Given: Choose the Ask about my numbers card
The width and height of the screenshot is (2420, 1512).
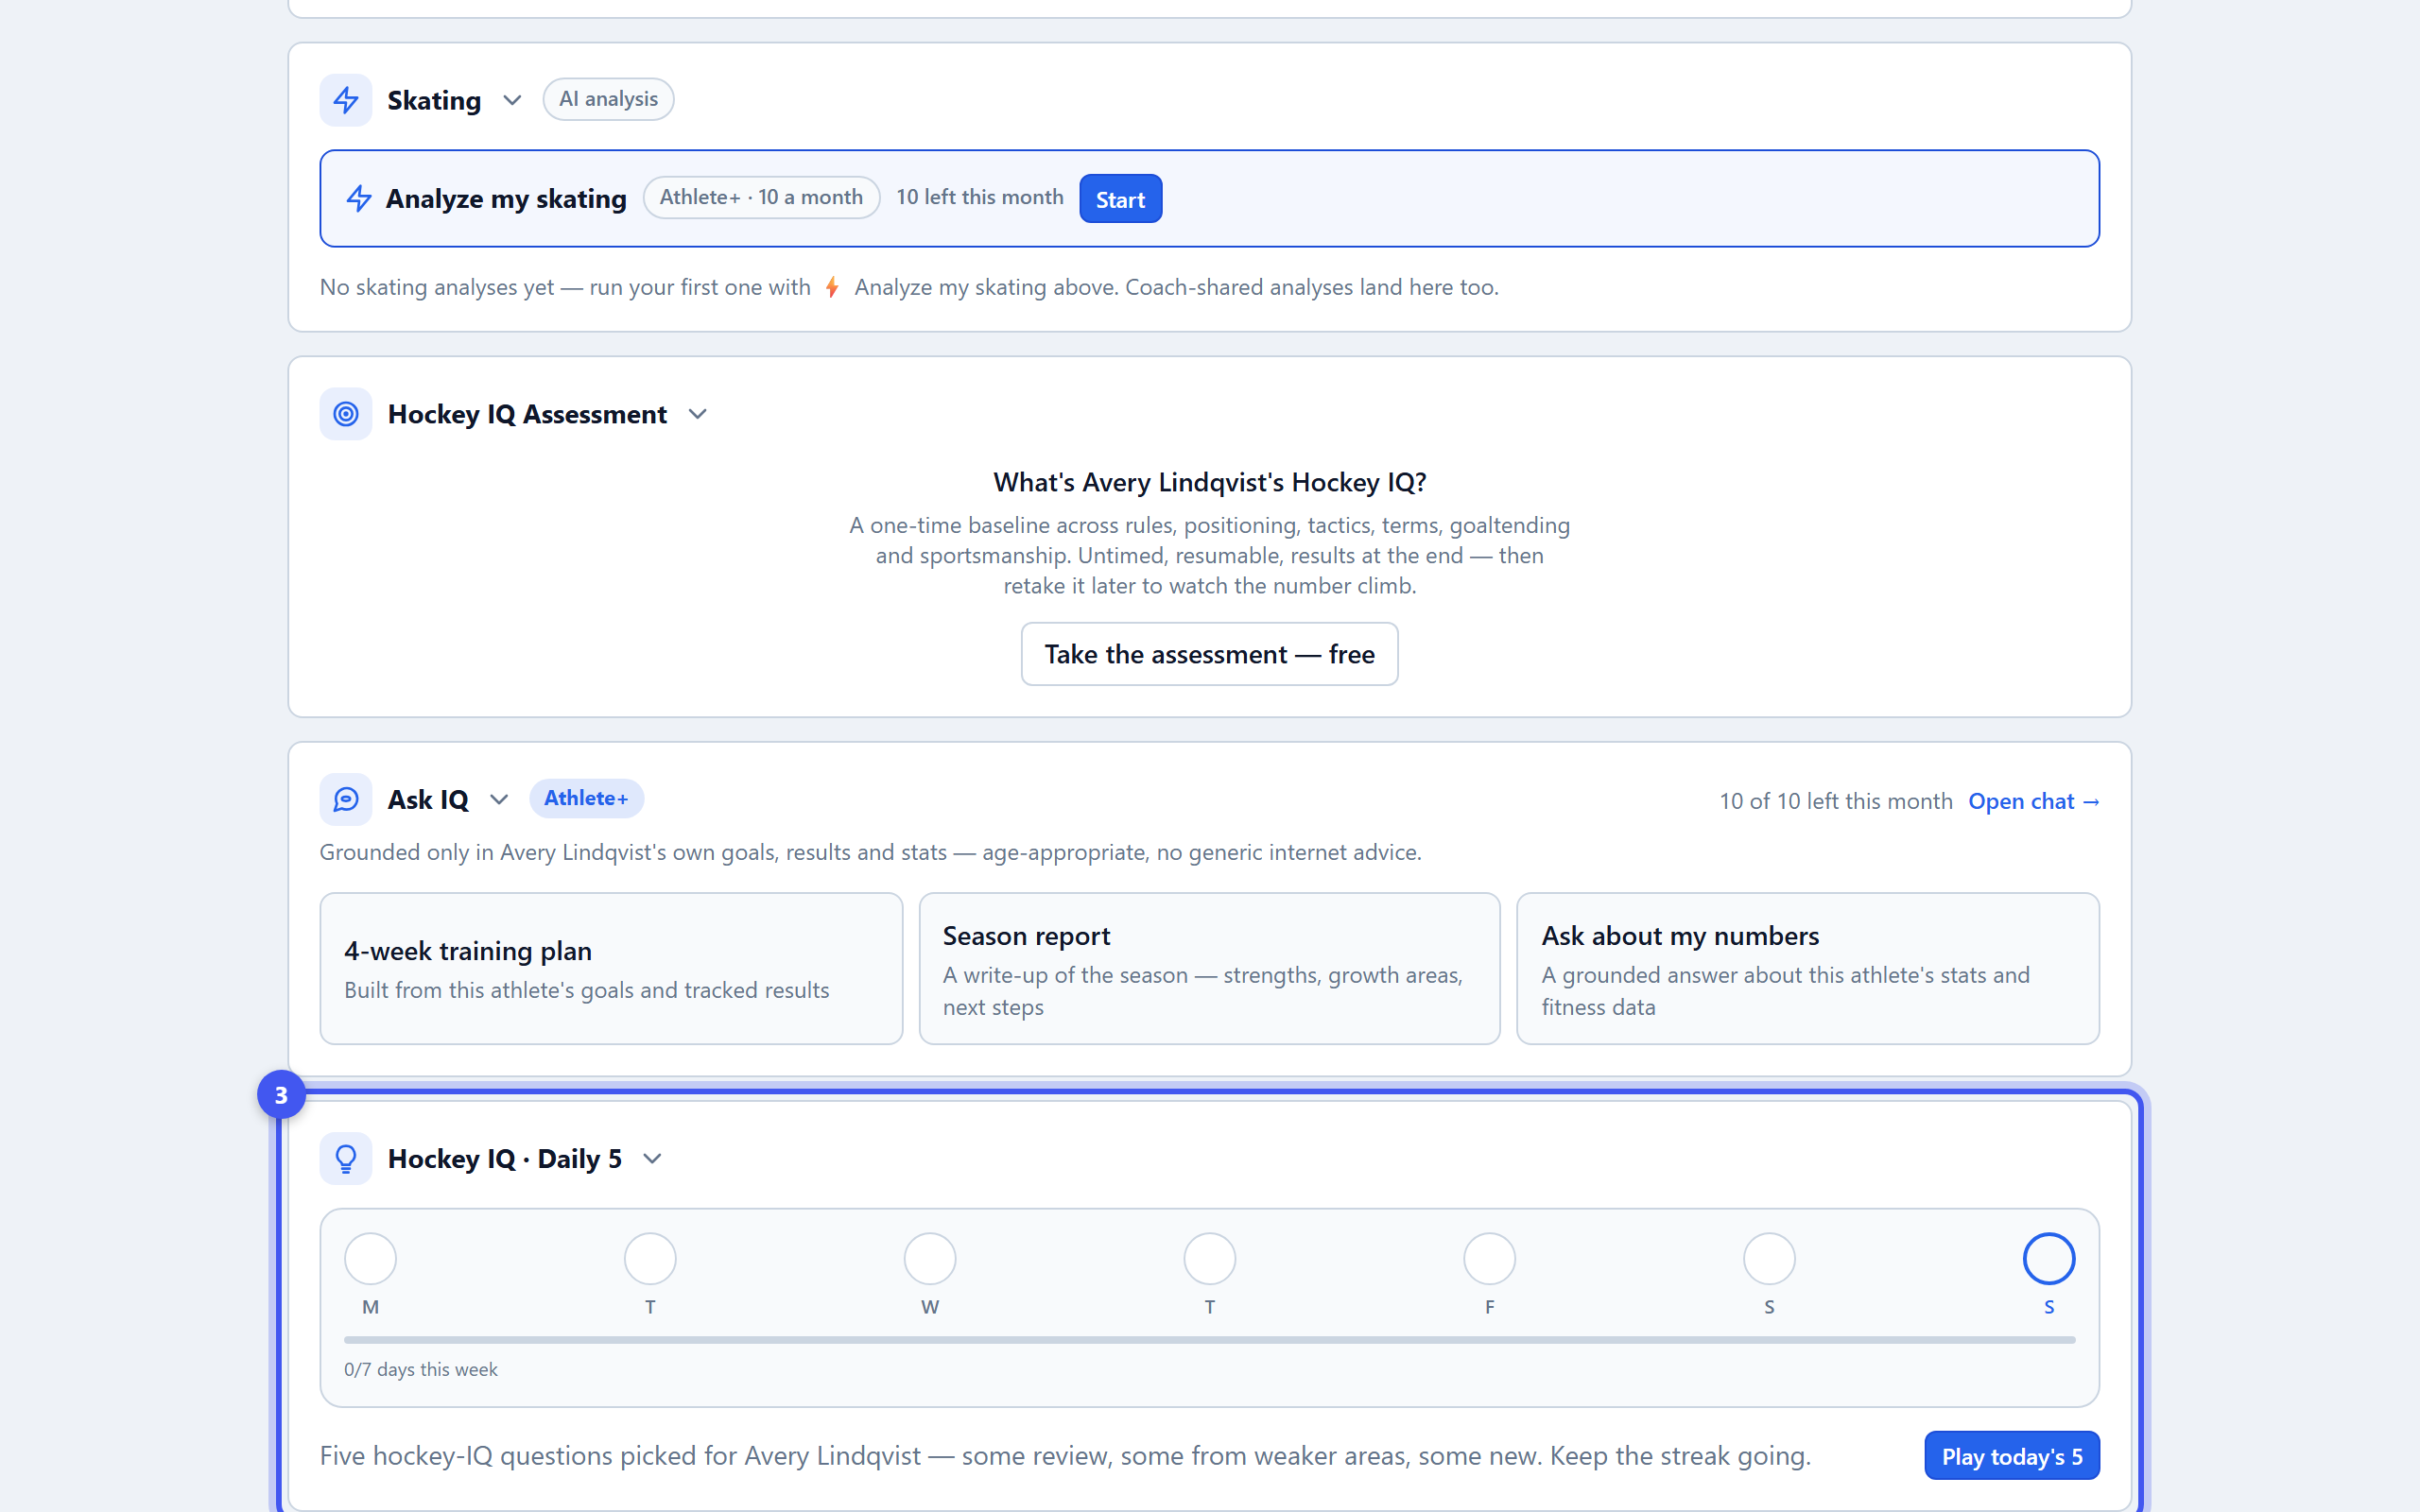Looking at the screenshot, I should (x=1807, y=968).
